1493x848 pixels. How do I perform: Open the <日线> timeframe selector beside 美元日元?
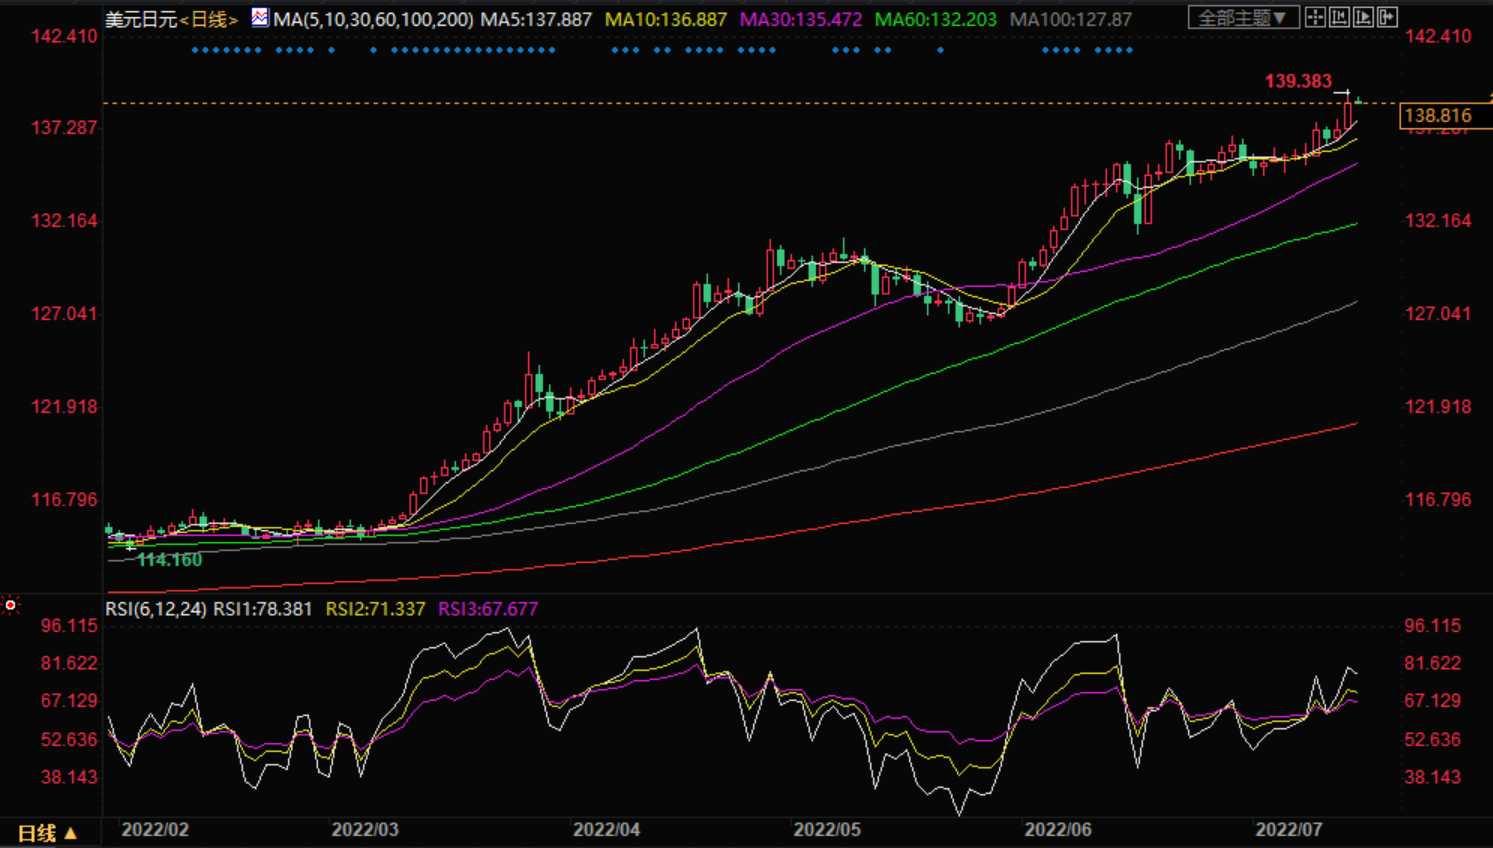[209, 19]
